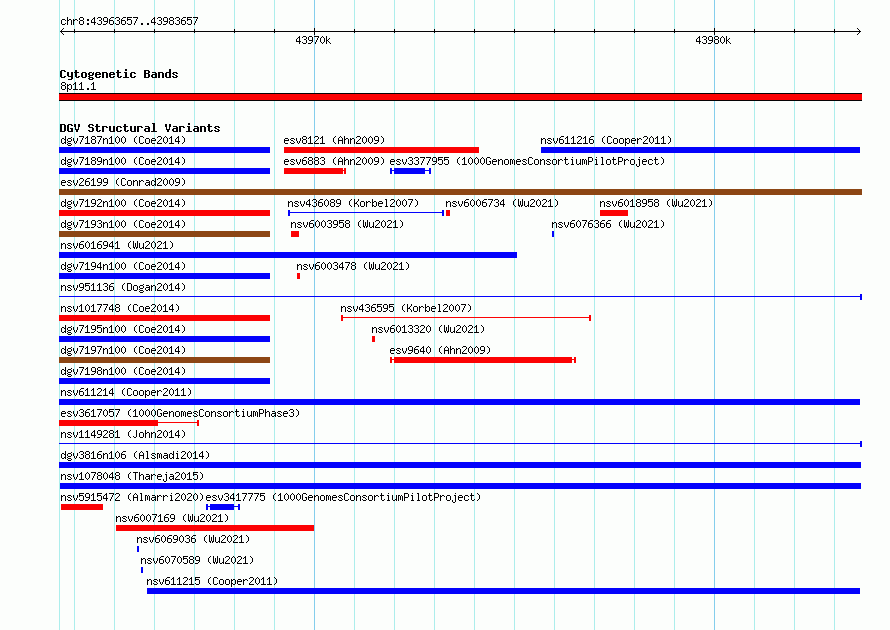Click dgv7198n100 (Coe2014) label
Screen dimensions: 890x630
pyautogui.click(x=123, y=371)
